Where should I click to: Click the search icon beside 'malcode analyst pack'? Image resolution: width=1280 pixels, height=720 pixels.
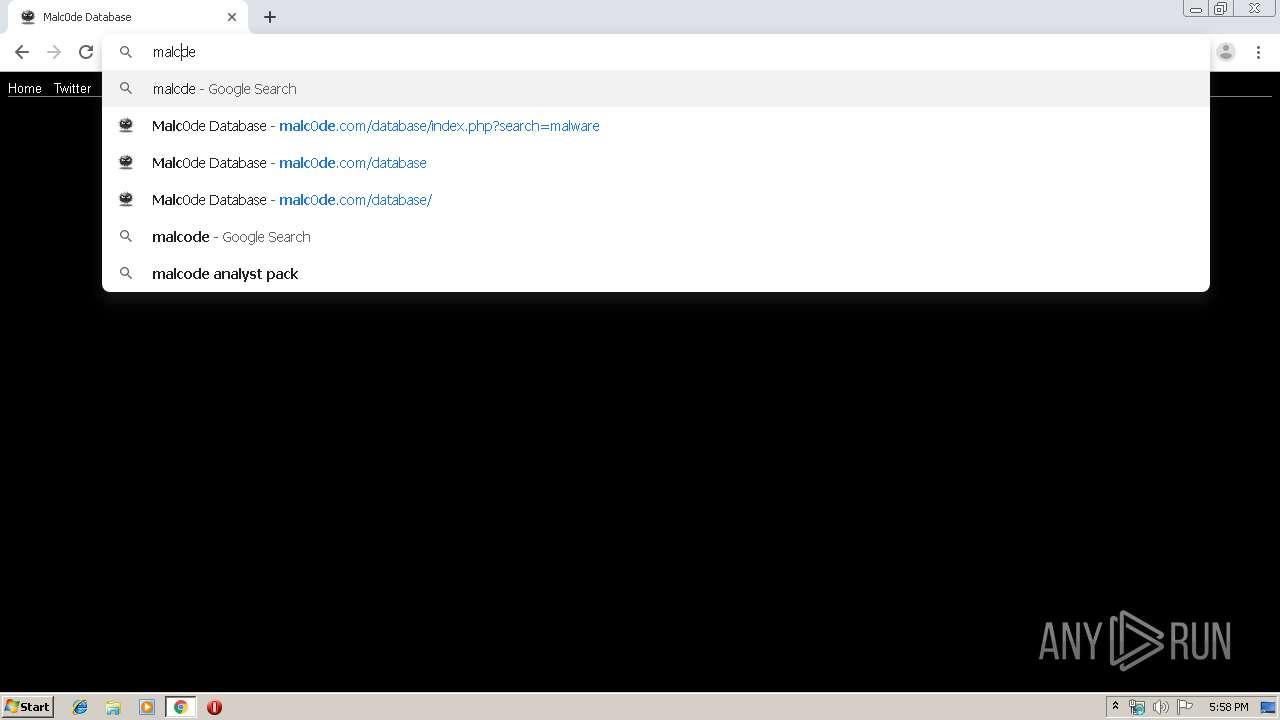(126, 273)
